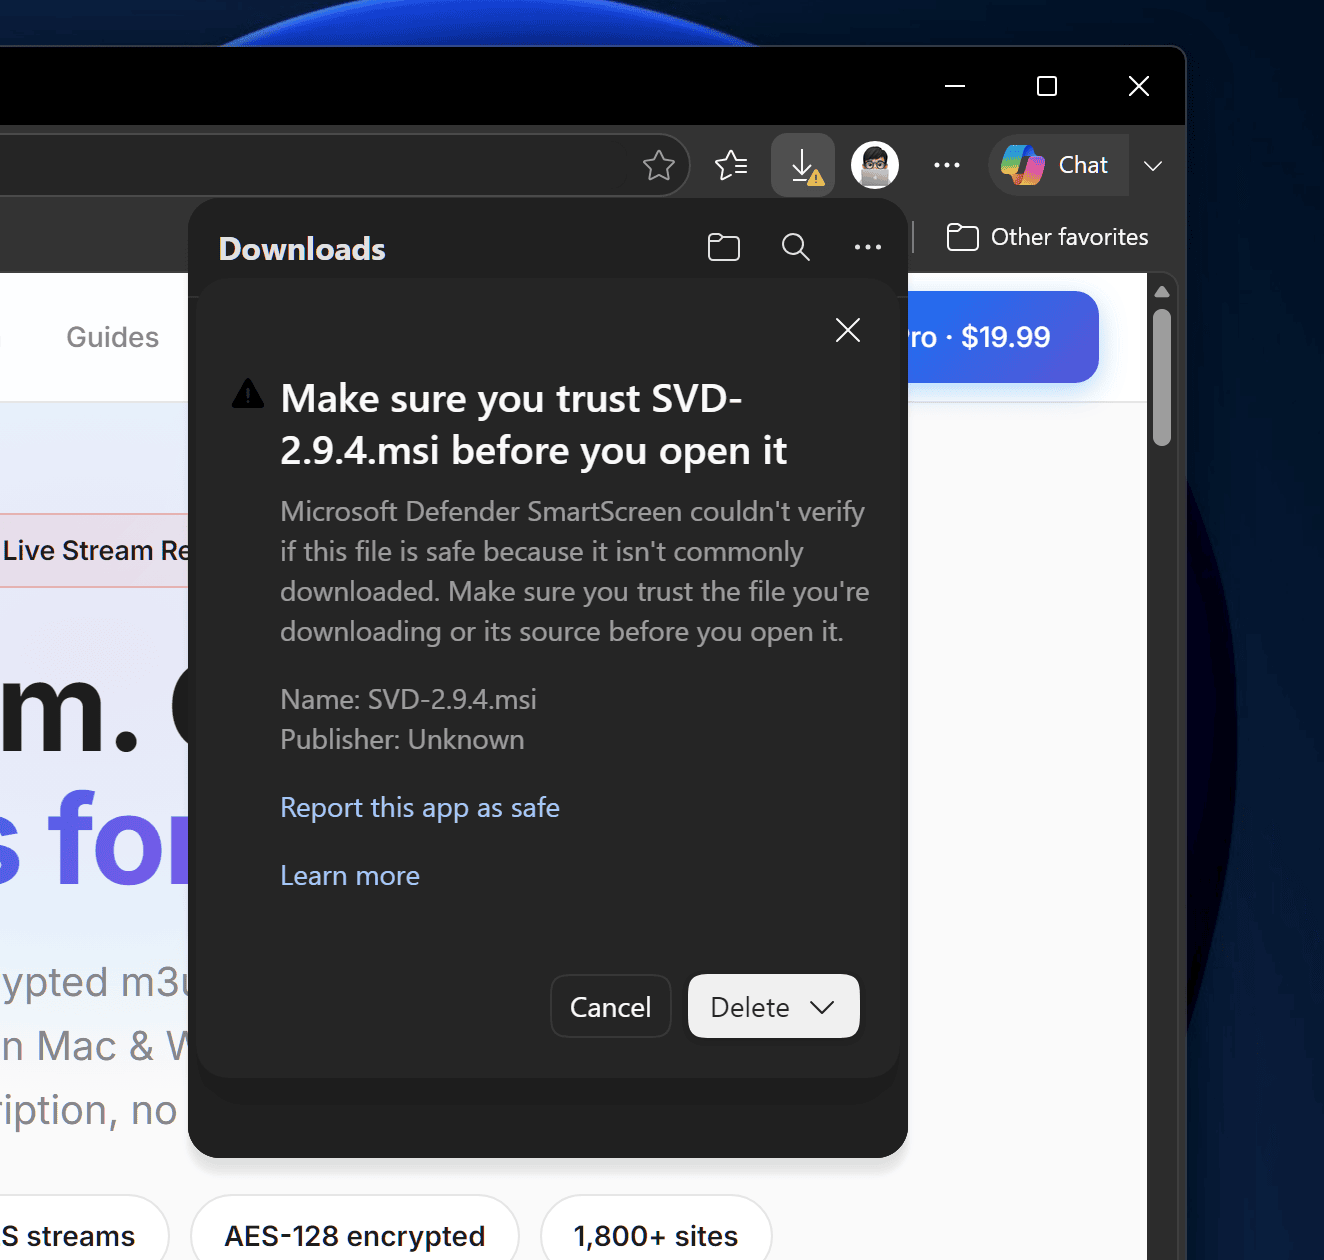The height and width of the screenshot is (1260, 1324).
Task: Open the Learn more link
Action: pos(350,876)
